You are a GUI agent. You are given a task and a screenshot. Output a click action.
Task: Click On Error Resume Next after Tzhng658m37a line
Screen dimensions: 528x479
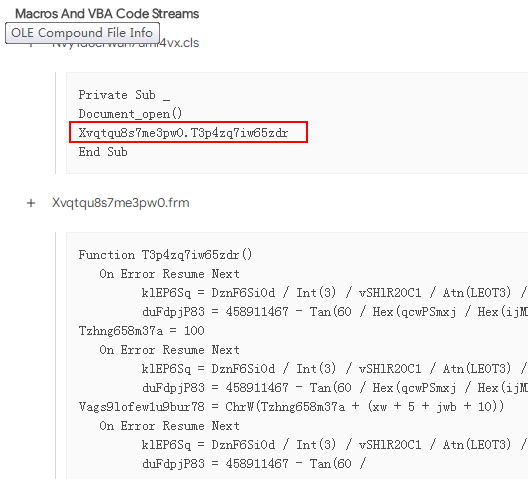tap(169, 350)
